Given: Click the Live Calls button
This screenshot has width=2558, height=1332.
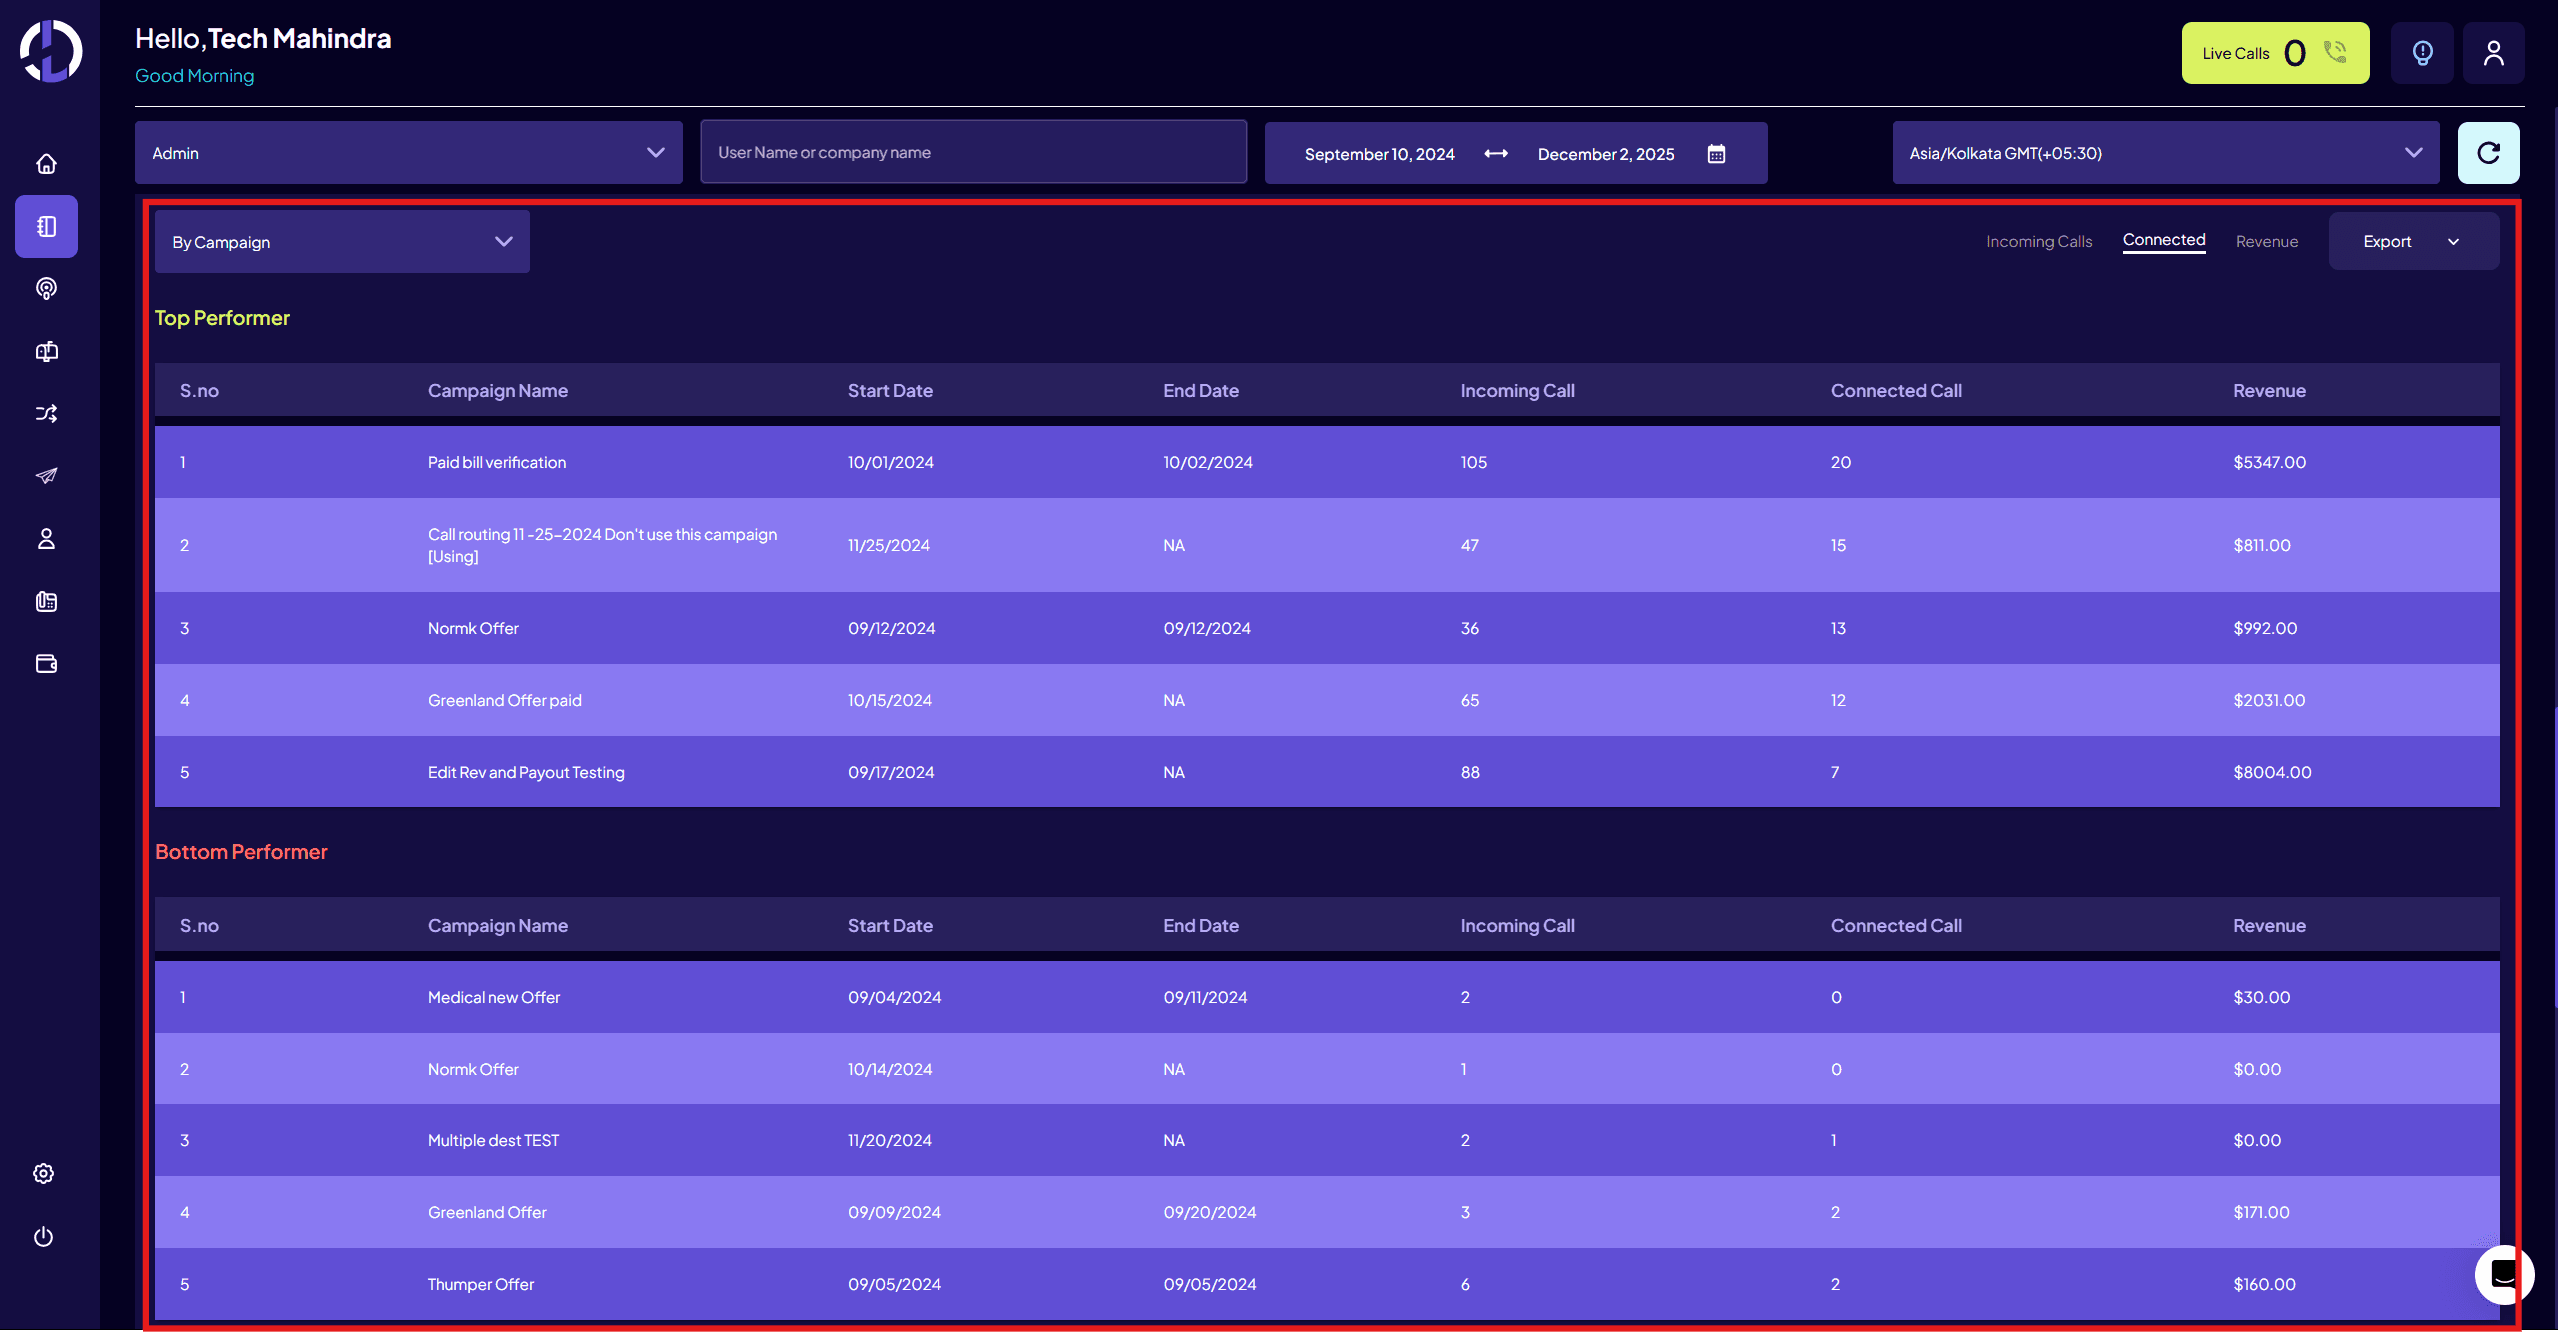Looking at the screenshot, I should click(x=2274, y=53).
